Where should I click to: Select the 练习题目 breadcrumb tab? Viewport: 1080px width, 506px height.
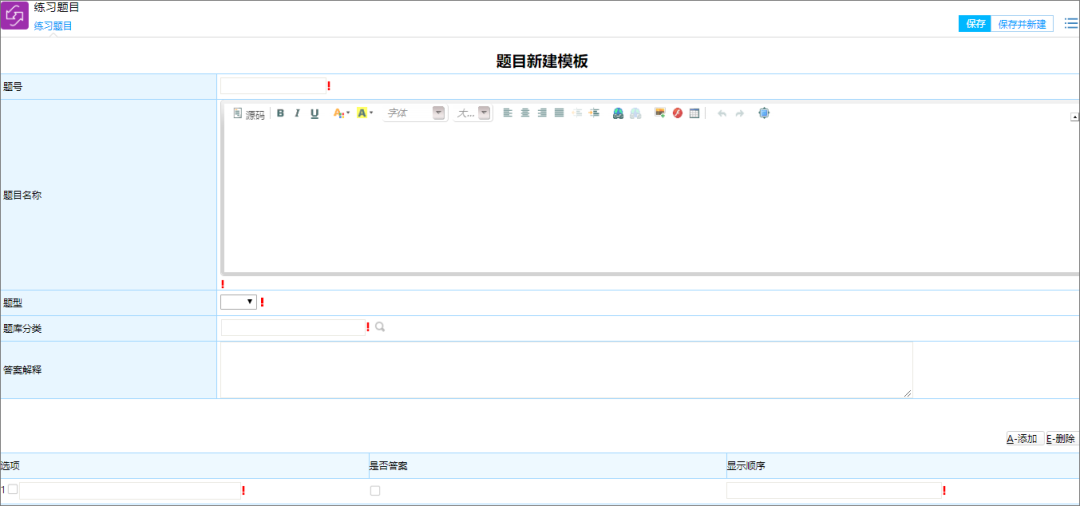(53, 26)
